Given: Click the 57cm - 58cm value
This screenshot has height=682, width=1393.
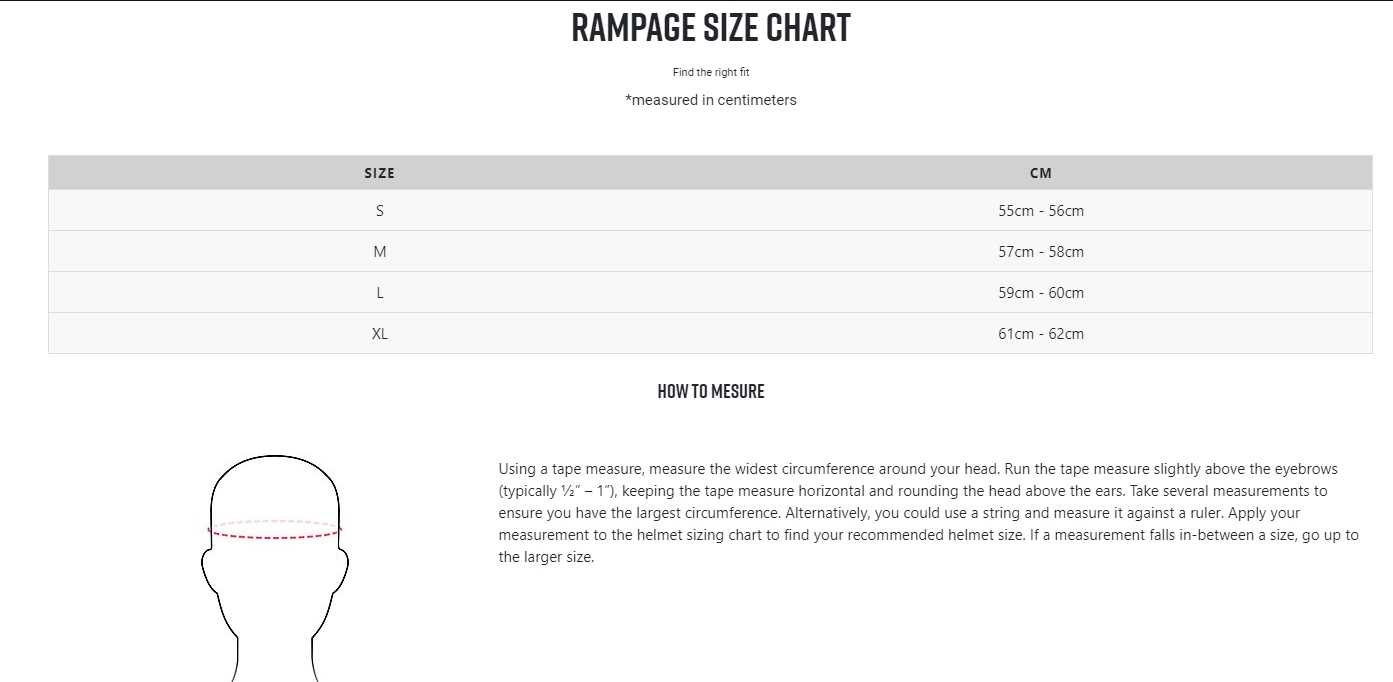Looking at the screenshot, I should 1041,252.
